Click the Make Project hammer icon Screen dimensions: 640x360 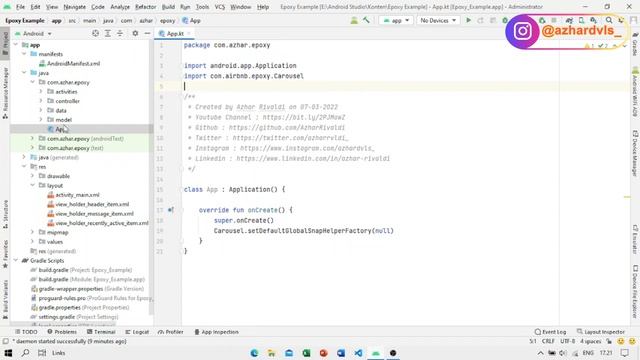pos(366,20)
